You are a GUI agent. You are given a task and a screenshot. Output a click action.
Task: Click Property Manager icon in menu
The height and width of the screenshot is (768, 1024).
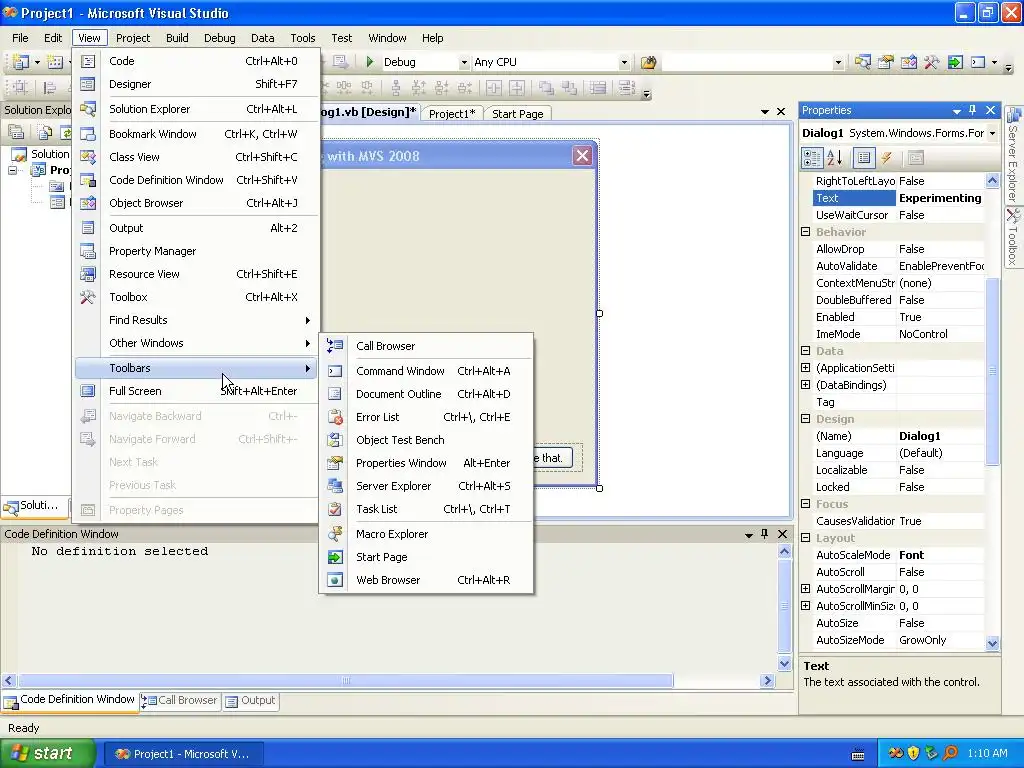[88, 251]
